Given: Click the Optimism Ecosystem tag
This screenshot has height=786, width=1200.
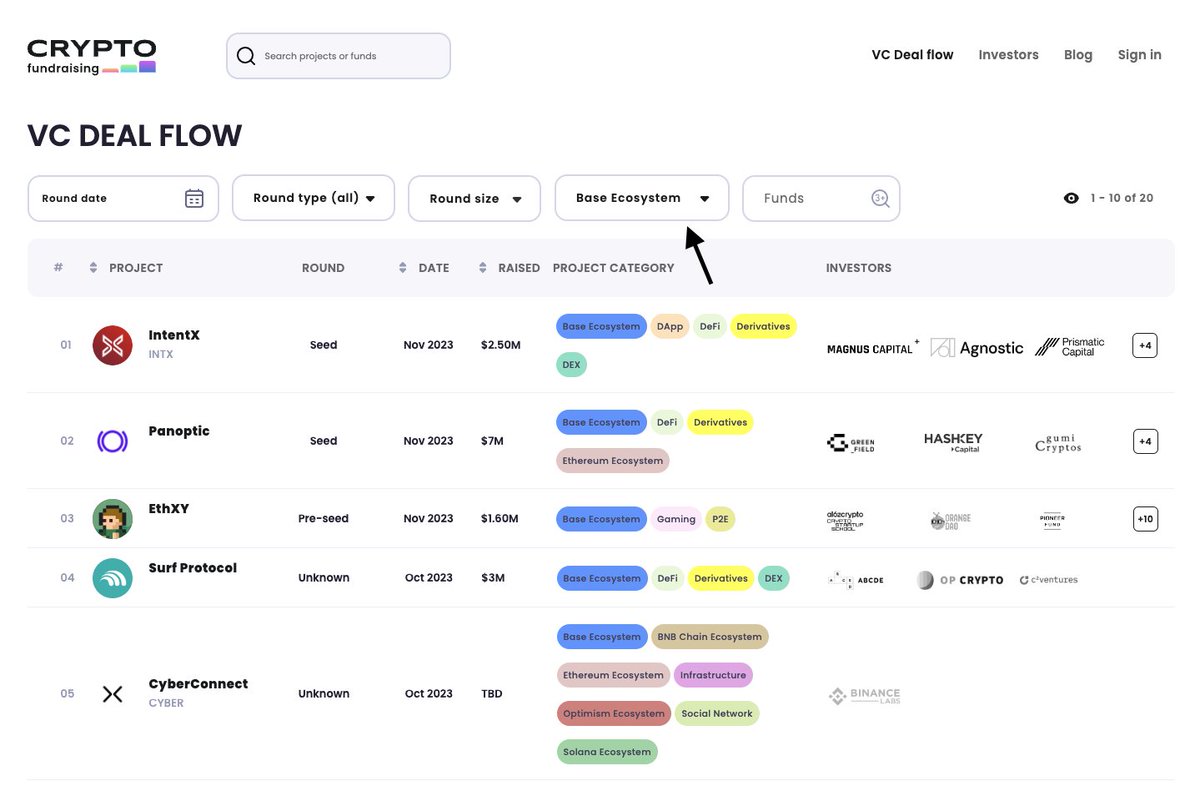Looking at the screenshot, I should (613, 714).
